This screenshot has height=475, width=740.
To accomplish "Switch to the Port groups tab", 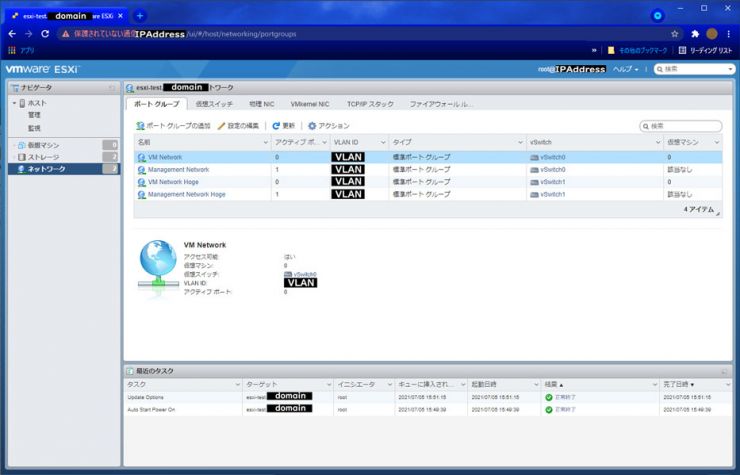I will [157, 104].
